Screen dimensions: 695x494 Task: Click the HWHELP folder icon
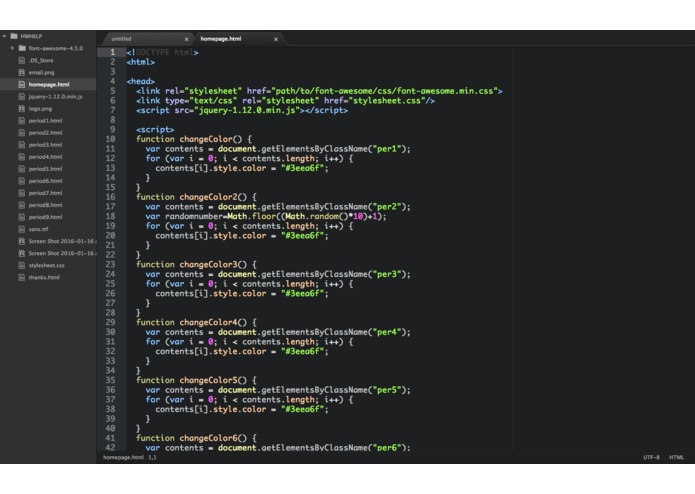[x=14, y=36]
